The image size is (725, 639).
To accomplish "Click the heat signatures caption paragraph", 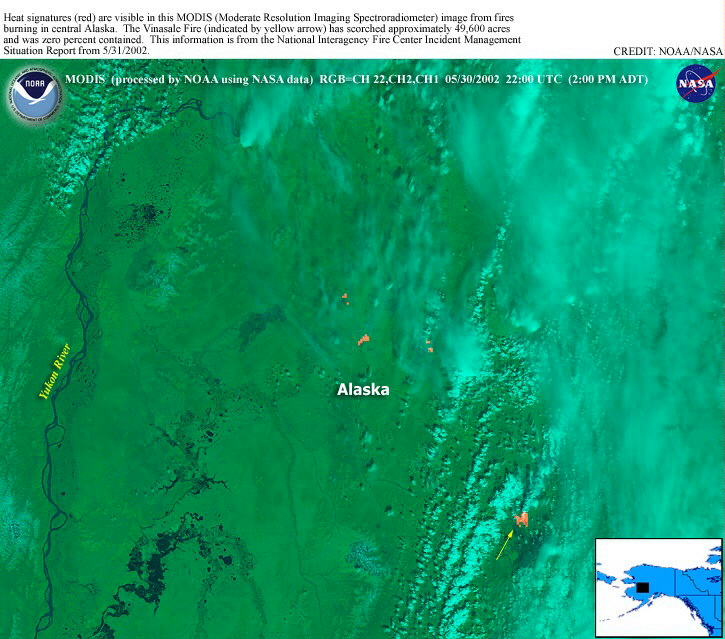I will pyautogui.click(x=262, y=28).
